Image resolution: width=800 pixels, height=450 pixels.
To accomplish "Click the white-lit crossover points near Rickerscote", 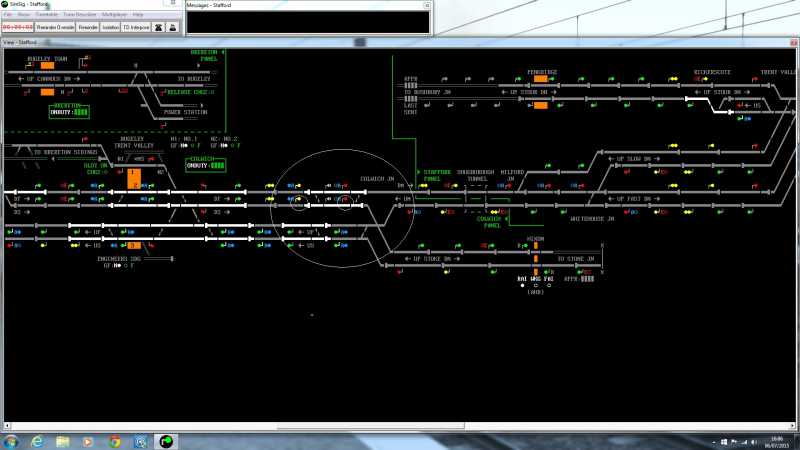I will tap(712, 106).
